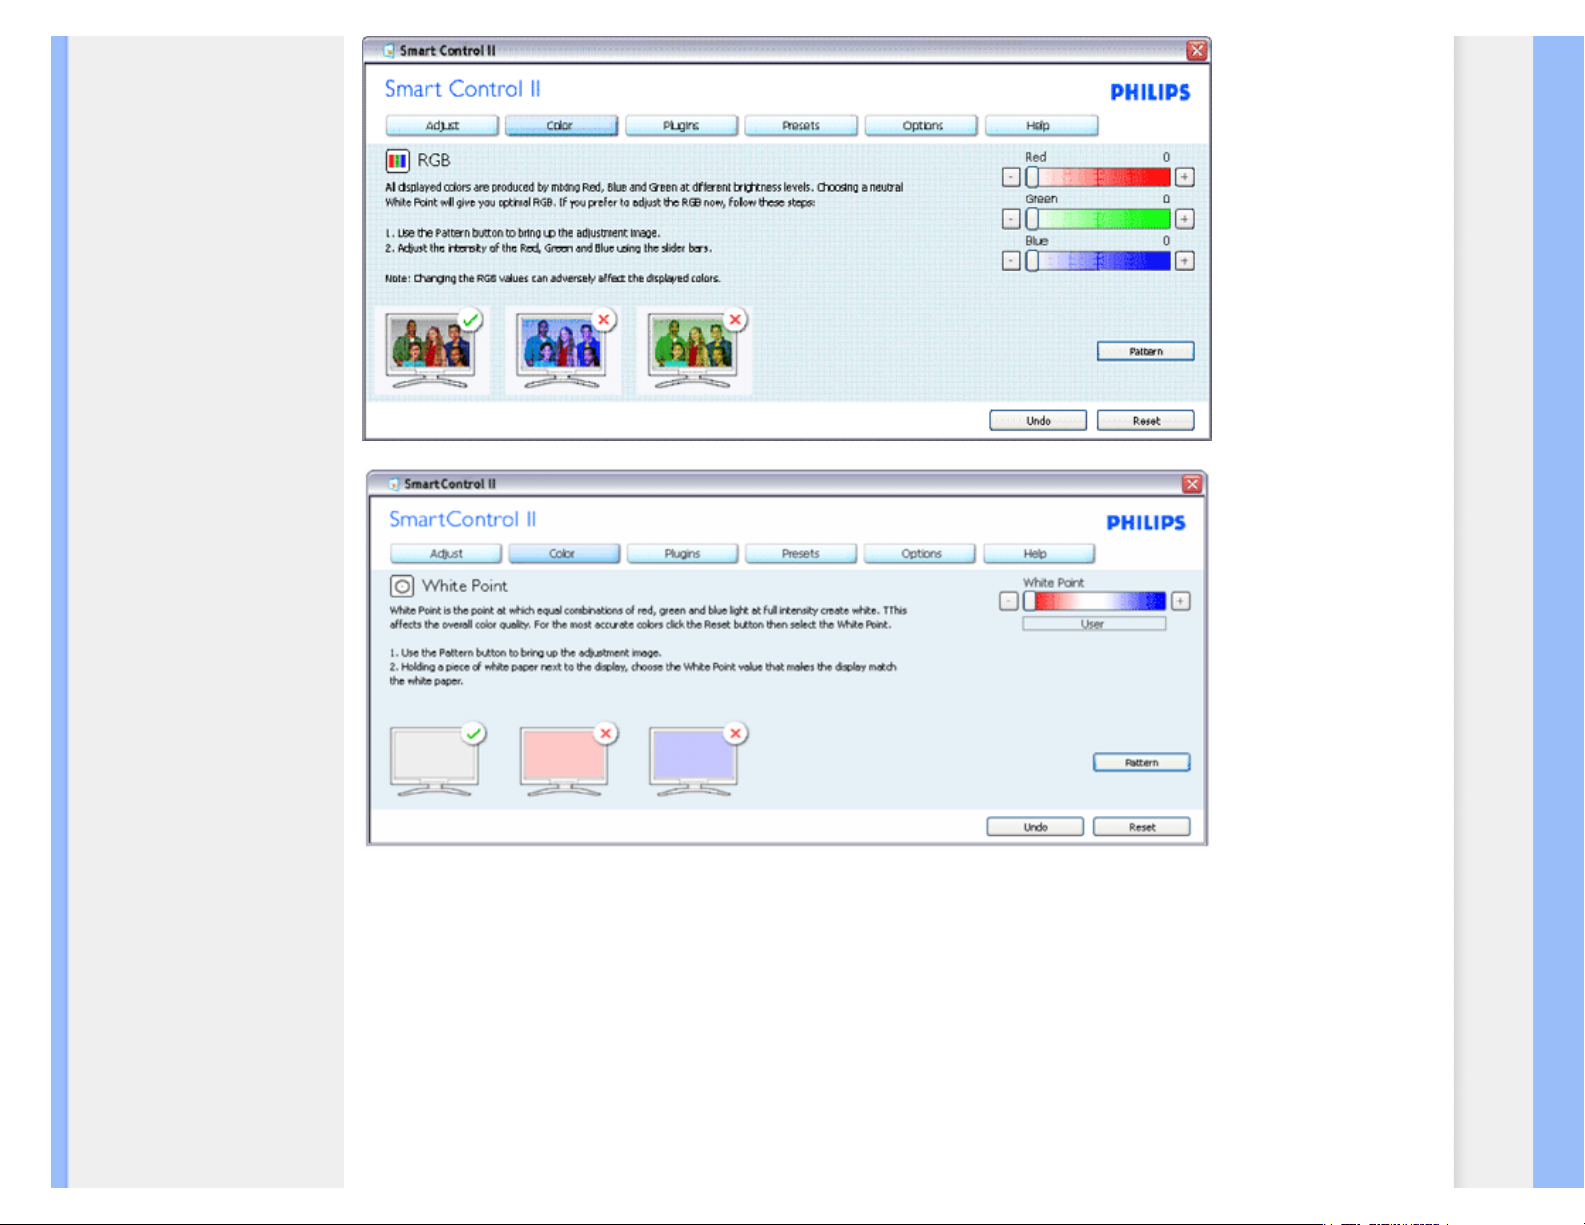Close the White Point SmartControl II window

click(1193, 484)
